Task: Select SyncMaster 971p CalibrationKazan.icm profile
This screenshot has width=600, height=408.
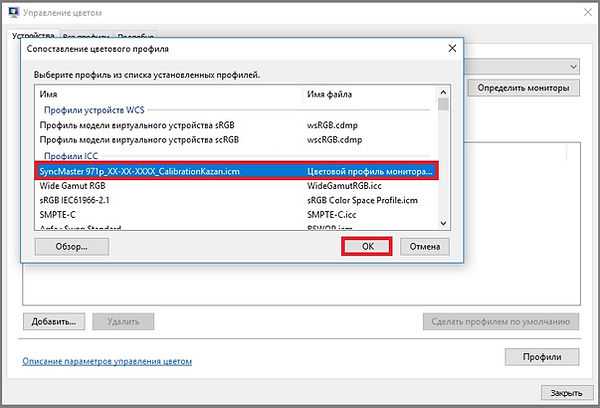Action: (236, 171)
